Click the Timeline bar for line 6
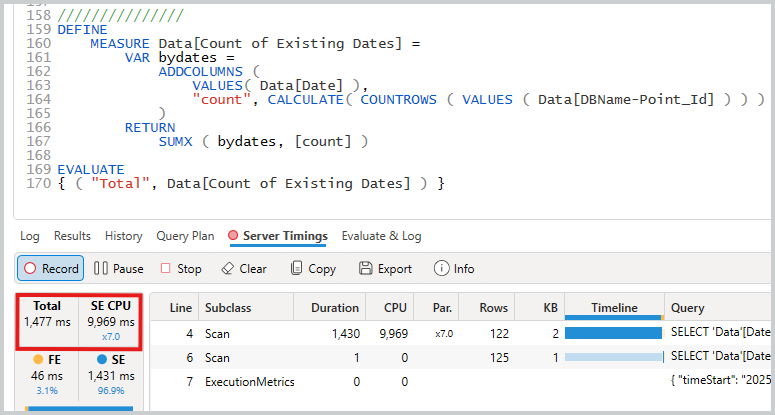The height and width of the screenshot is (415, 775). coord(613,356)
